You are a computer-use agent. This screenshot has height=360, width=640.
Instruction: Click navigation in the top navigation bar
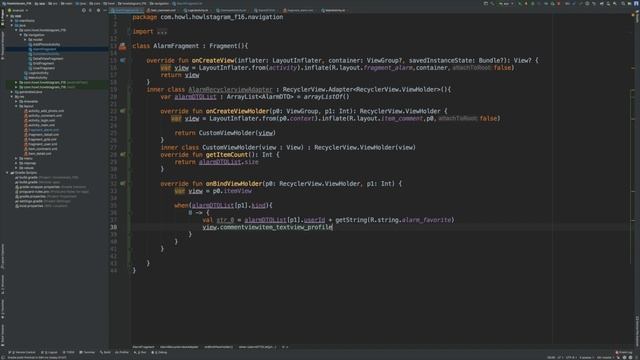(160, 4)
